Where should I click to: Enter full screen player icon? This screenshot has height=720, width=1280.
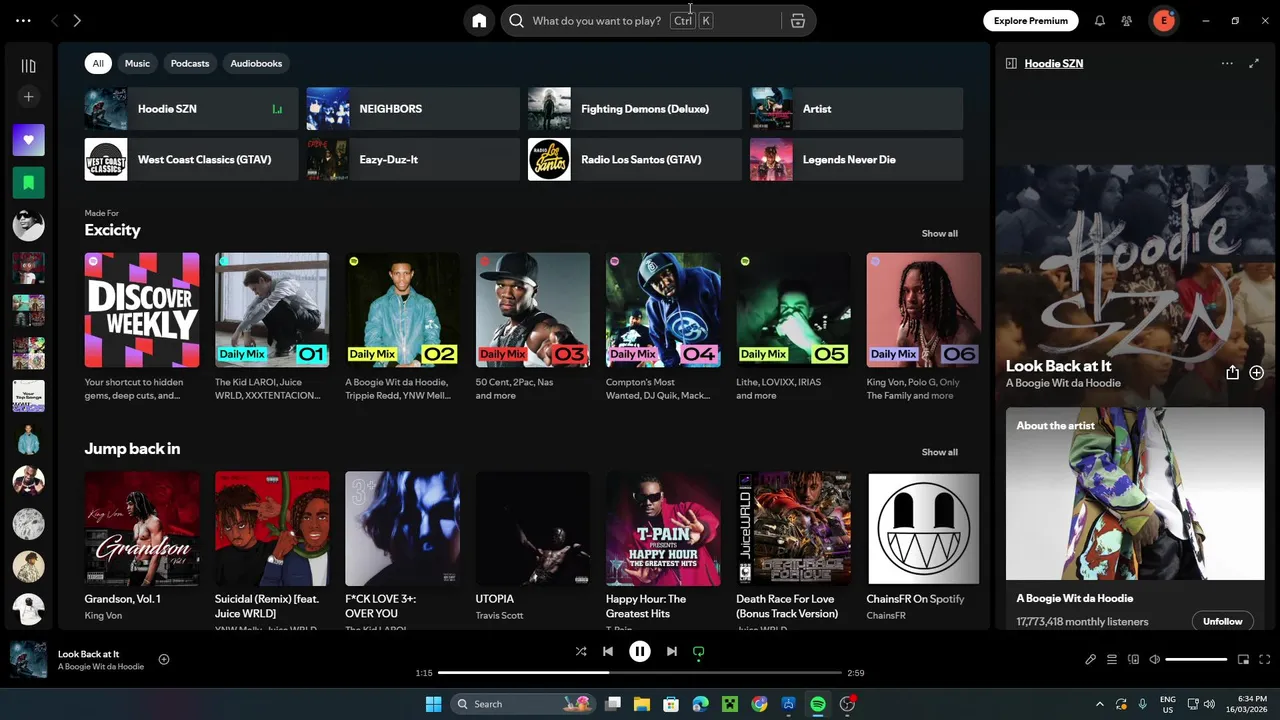click(x=1265, y=659)
